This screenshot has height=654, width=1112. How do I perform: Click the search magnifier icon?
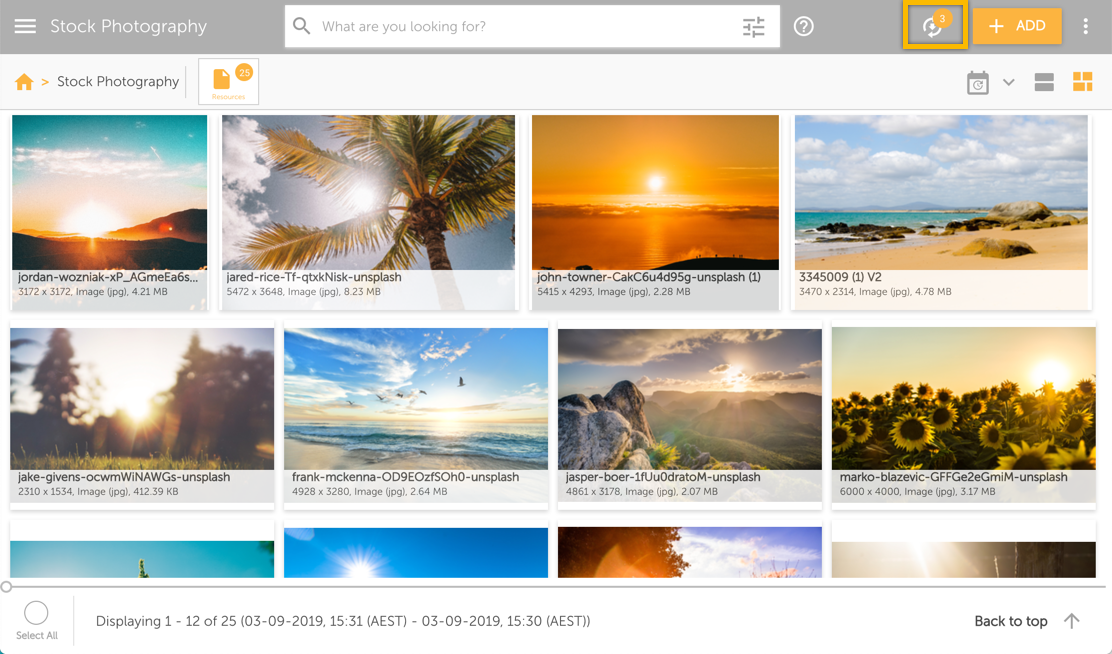301,26
